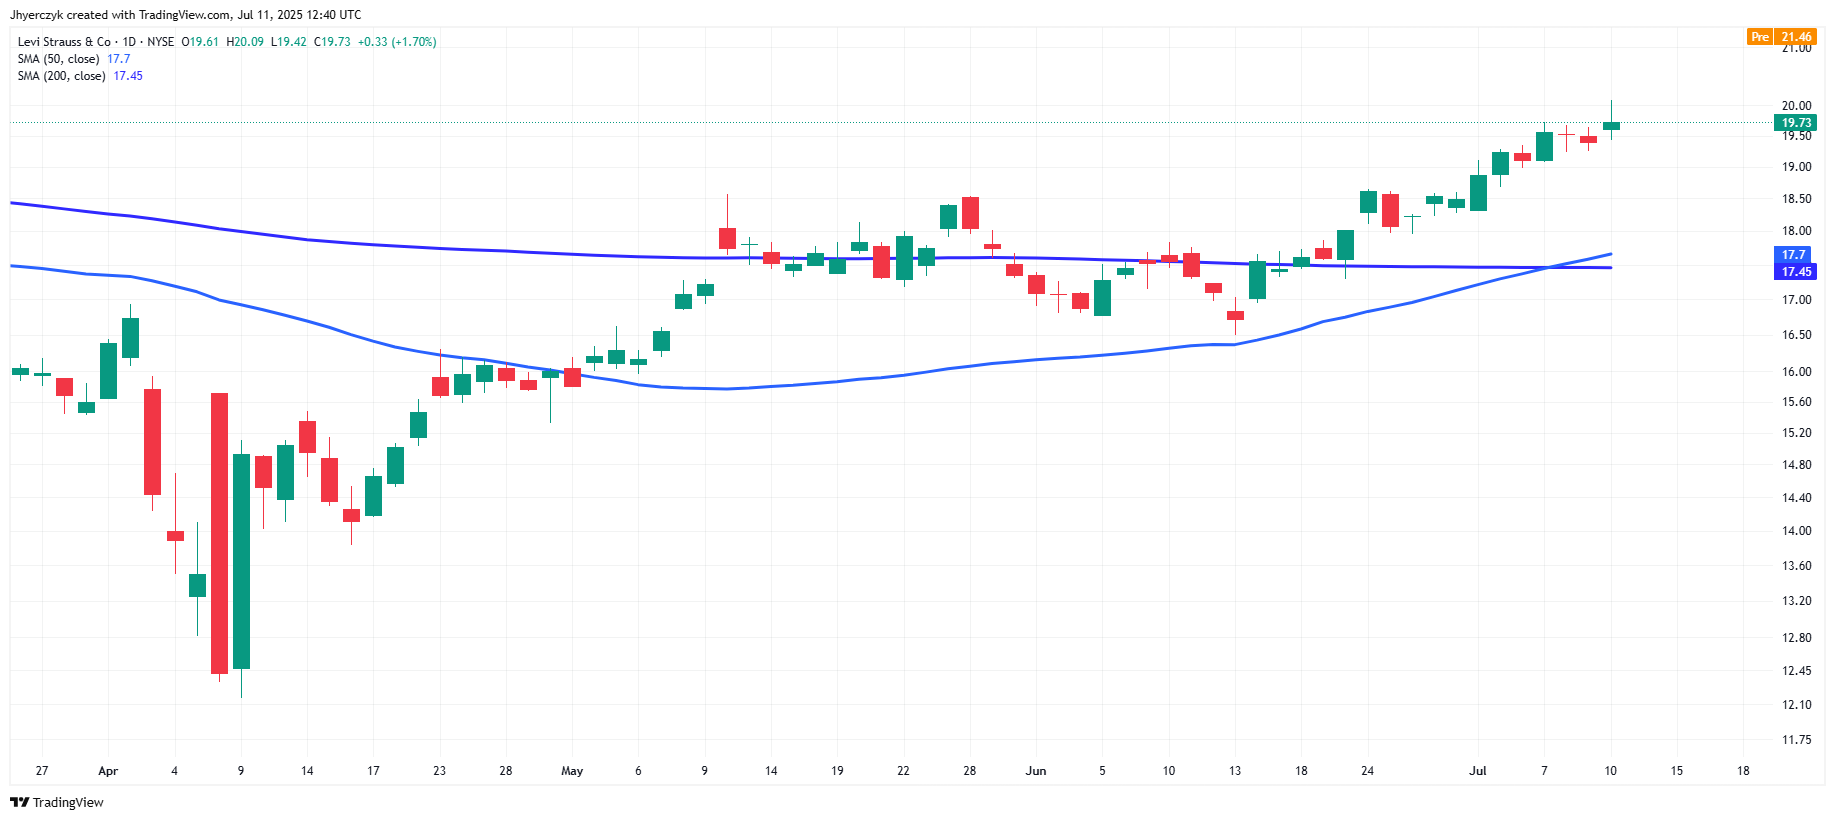Click the 11.75 price axis label
This screenshot has width=1835, height=820.
click(1796, 740)
